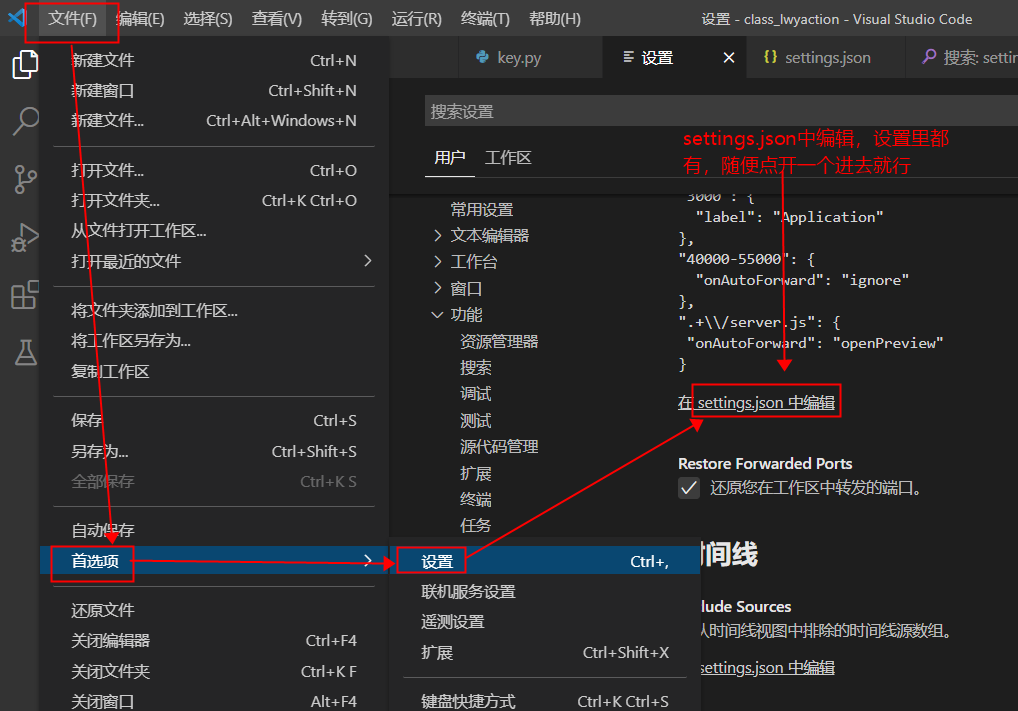Screen dimensions: 1018x711
Task: Expand the 工作台 settings category
Action: pyautogui.click(x=438, y=262)
